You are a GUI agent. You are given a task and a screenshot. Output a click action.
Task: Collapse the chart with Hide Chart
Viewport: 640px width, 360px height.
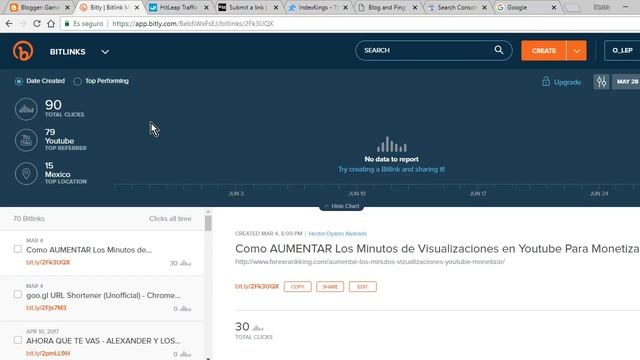pos(342,206)
